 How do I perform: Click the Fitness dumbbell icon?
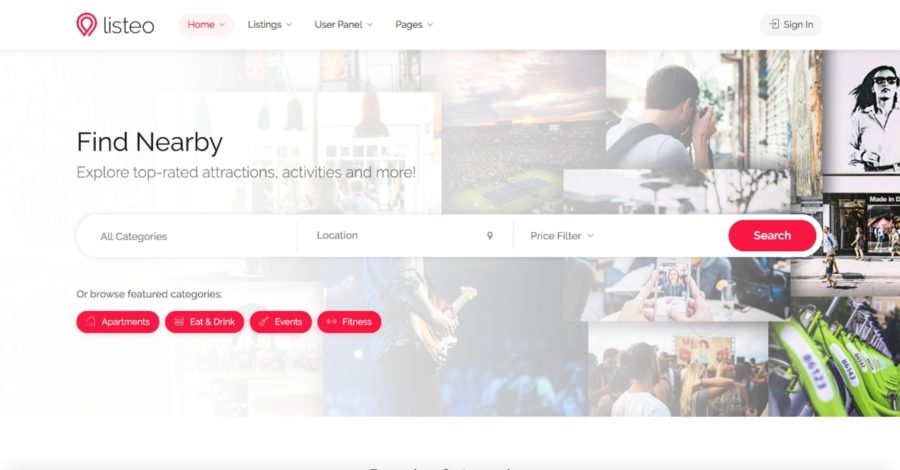coord(331,321)
